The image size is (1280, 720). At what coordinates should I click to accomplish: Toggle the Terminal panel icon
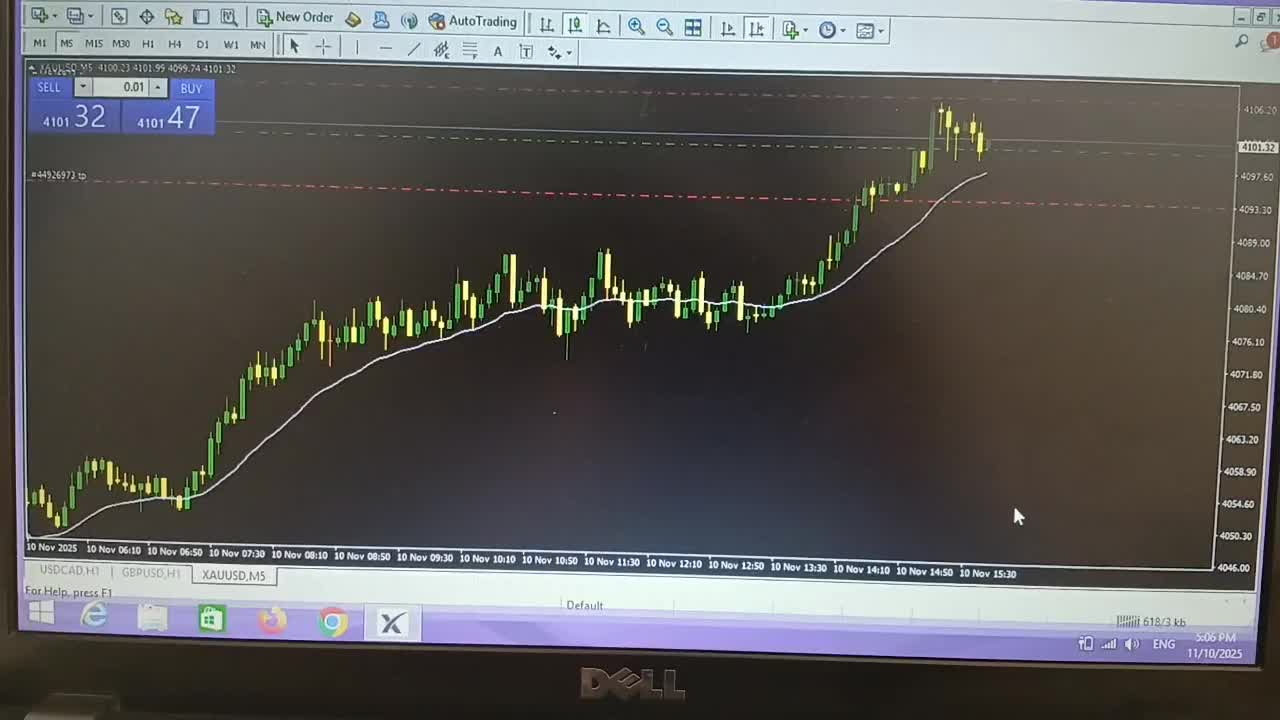[x=201, y=17]
